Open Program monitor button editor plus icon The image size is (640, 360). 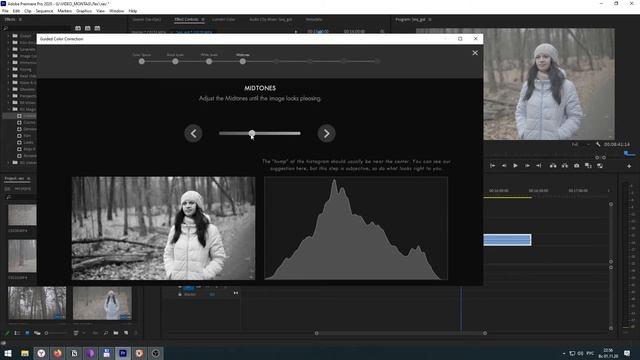pyautogui.click(x=629, y=166)
